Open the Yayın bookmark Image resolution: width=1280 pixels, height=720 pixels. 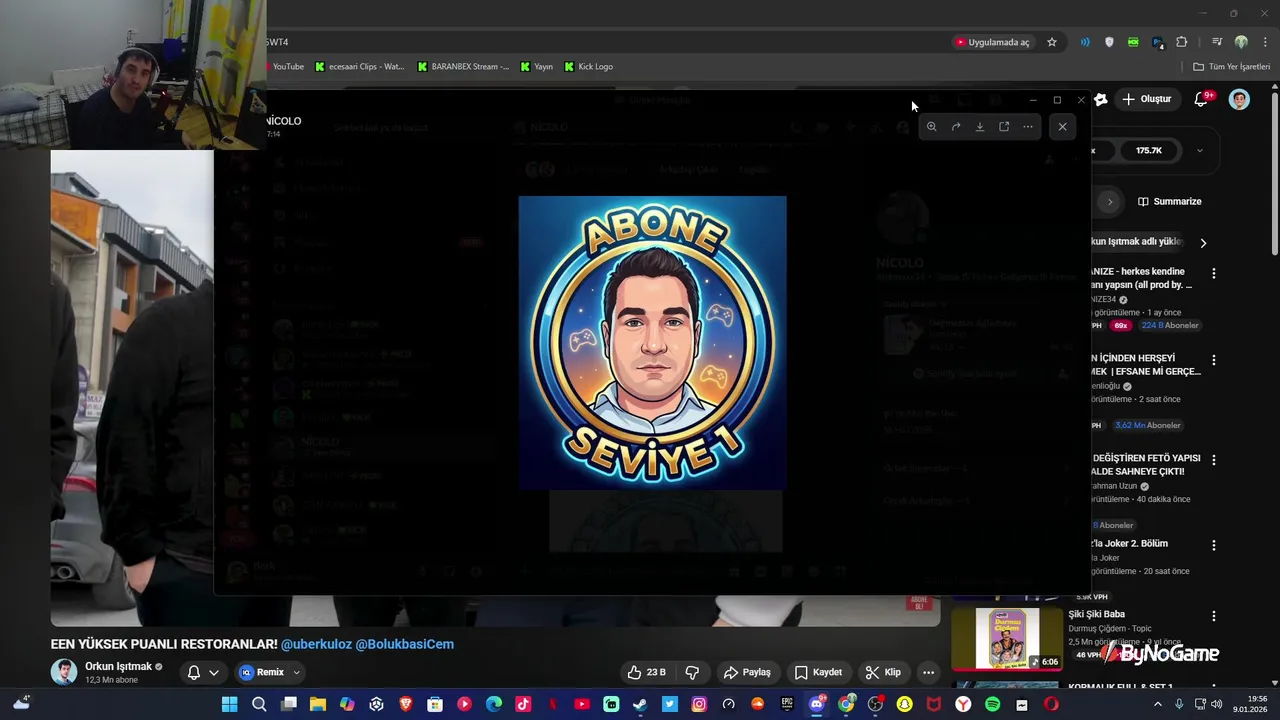[537, 66]
